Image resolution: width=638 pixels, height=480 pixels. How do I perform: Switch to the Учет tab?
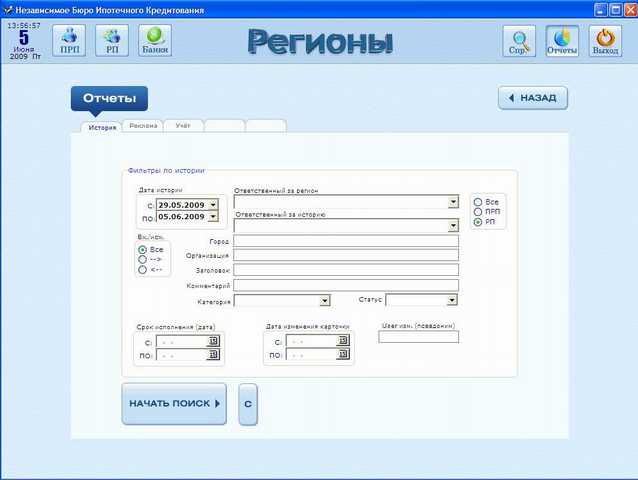[x=183, y=126]
